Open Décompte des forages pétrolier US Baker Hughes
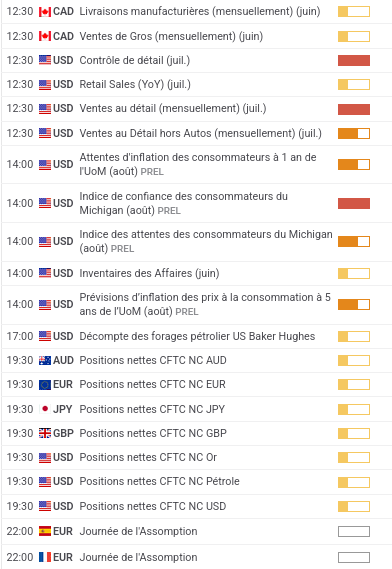 [197, 336]
